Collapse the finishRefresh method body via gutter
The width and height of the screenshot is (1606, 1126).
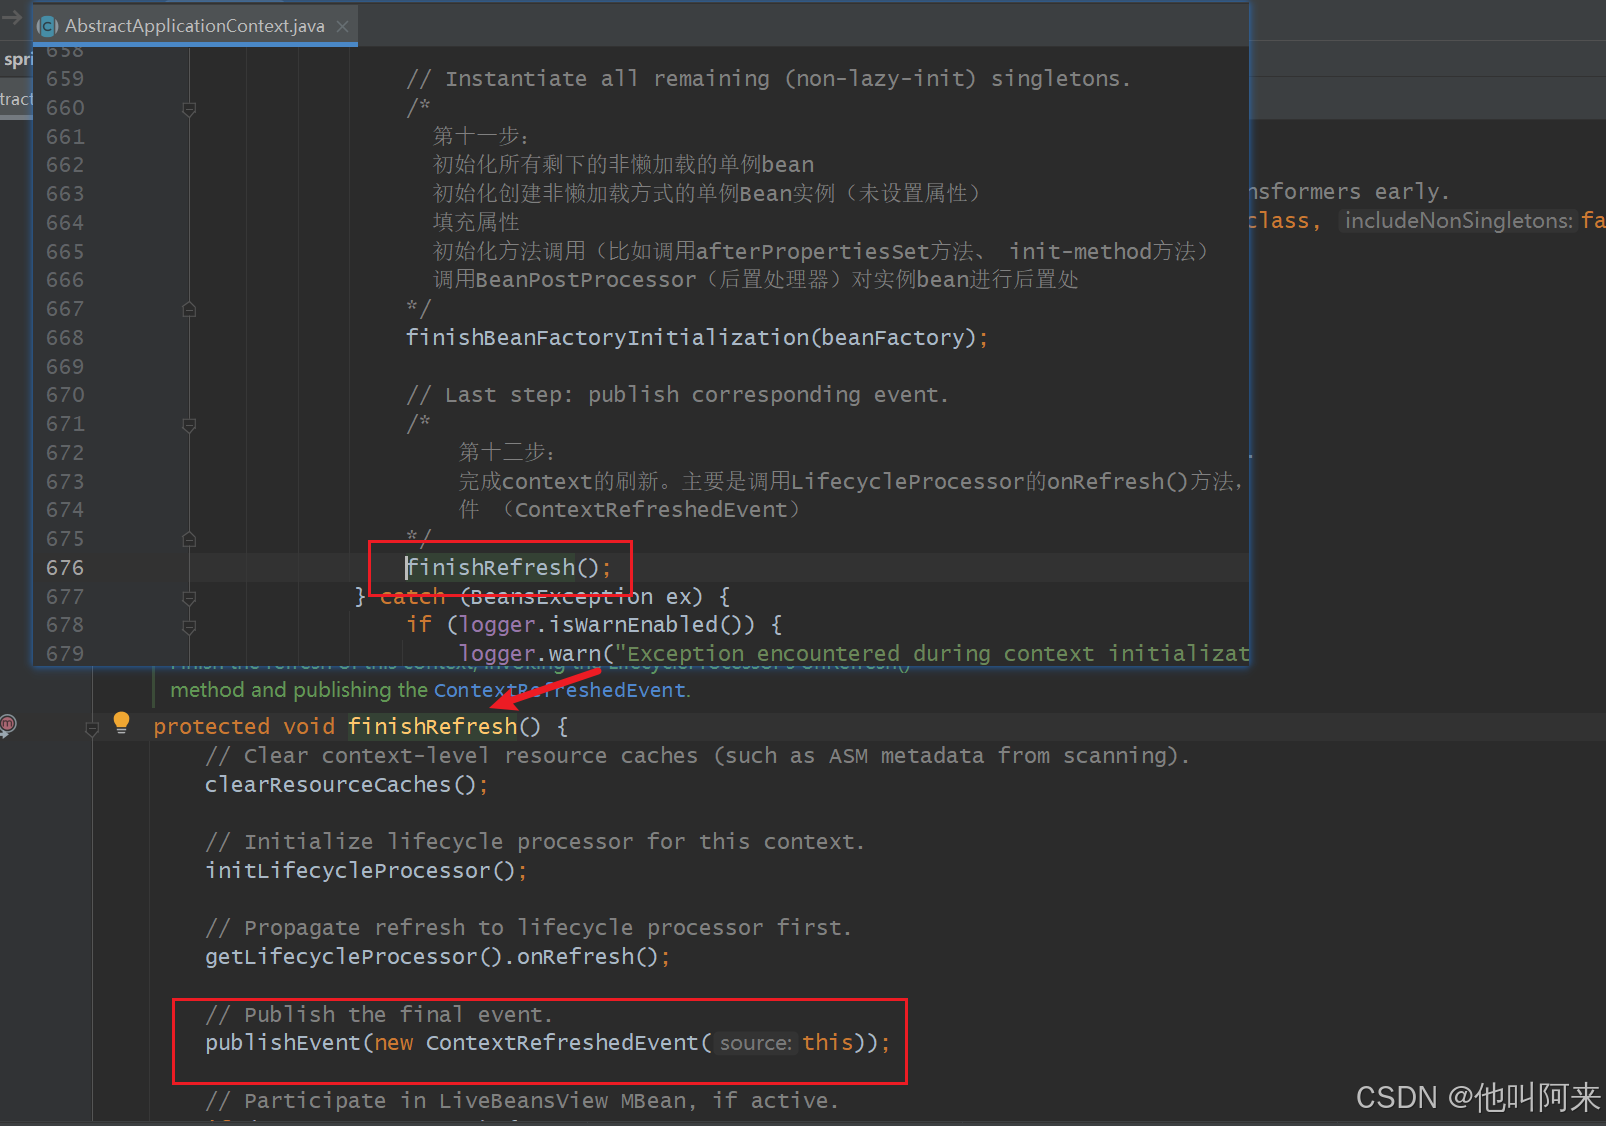click(x=92, y=728)
